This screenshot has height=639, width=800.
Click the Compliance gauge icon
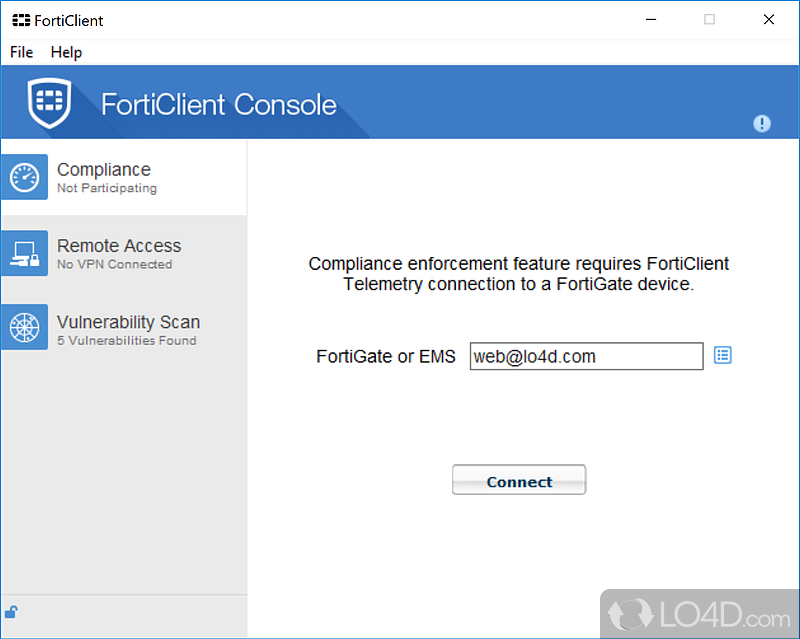tap(24, 178)
